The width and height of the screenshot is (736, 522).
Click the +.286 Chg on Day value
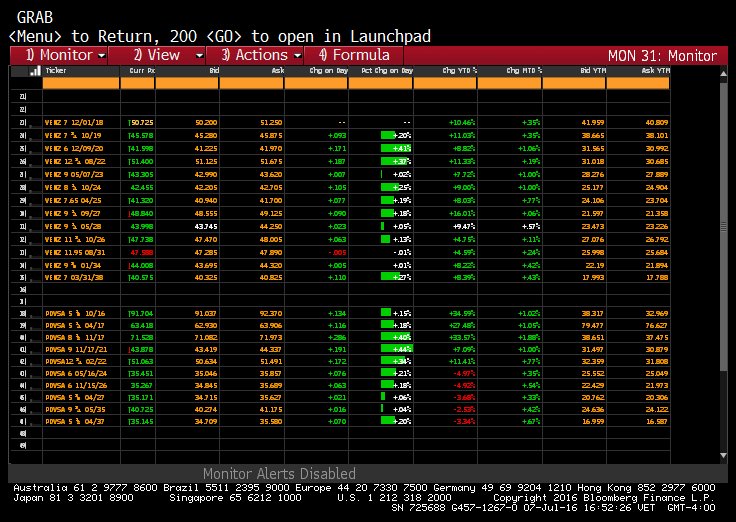click(x=337, y=338)
